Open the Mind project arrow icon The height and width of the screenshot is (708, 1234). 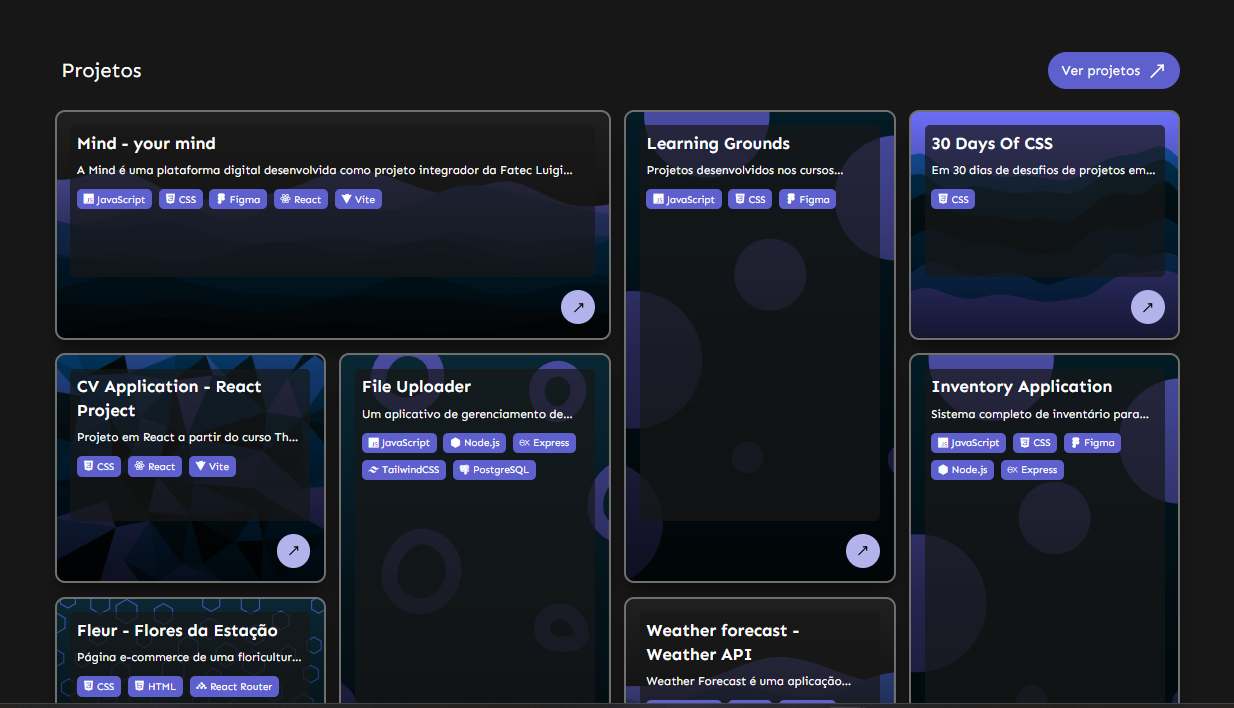tap(578, 307)
